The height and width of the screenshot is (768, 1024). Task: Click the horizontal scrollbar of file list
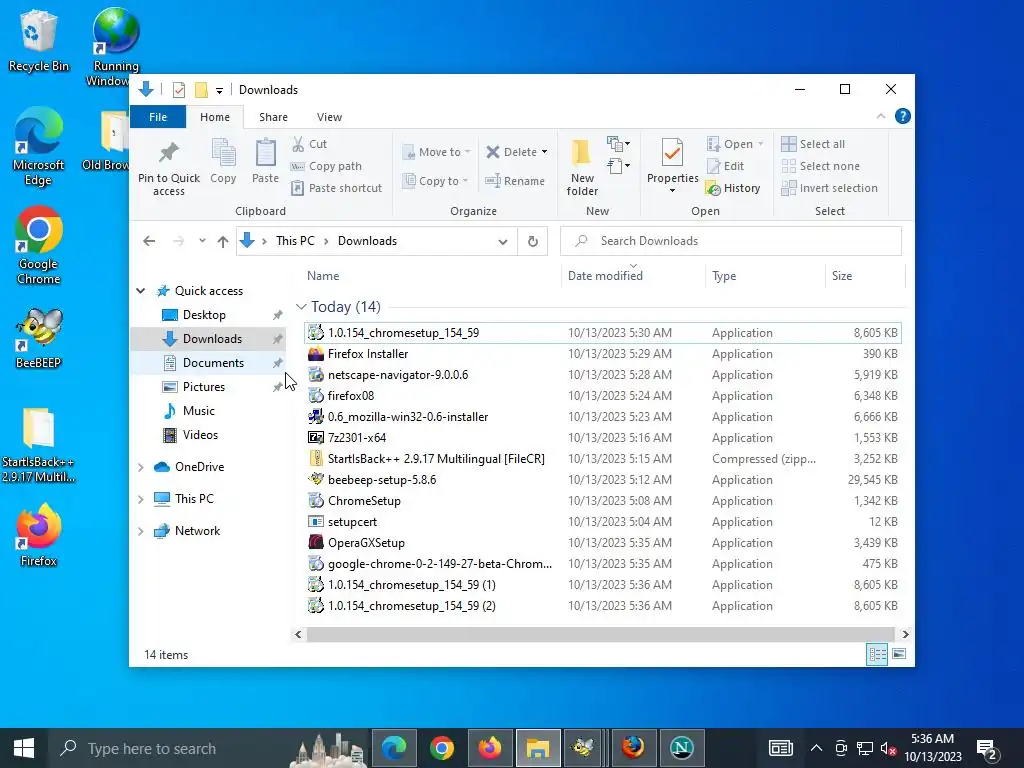[x=600, y=634]
